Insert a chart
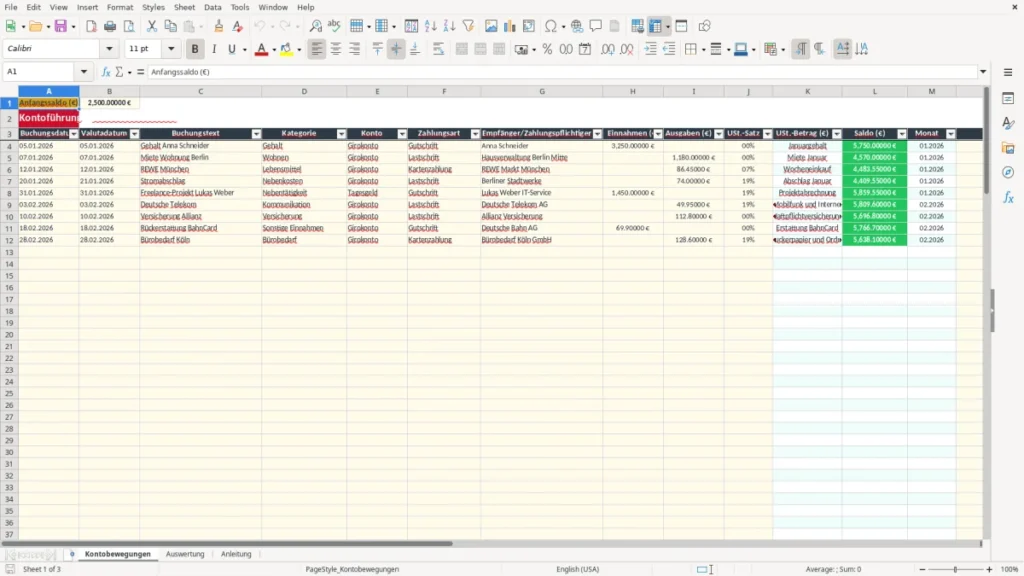The height and width of the screenshot is (576, 1024). (x=510, y=26)
